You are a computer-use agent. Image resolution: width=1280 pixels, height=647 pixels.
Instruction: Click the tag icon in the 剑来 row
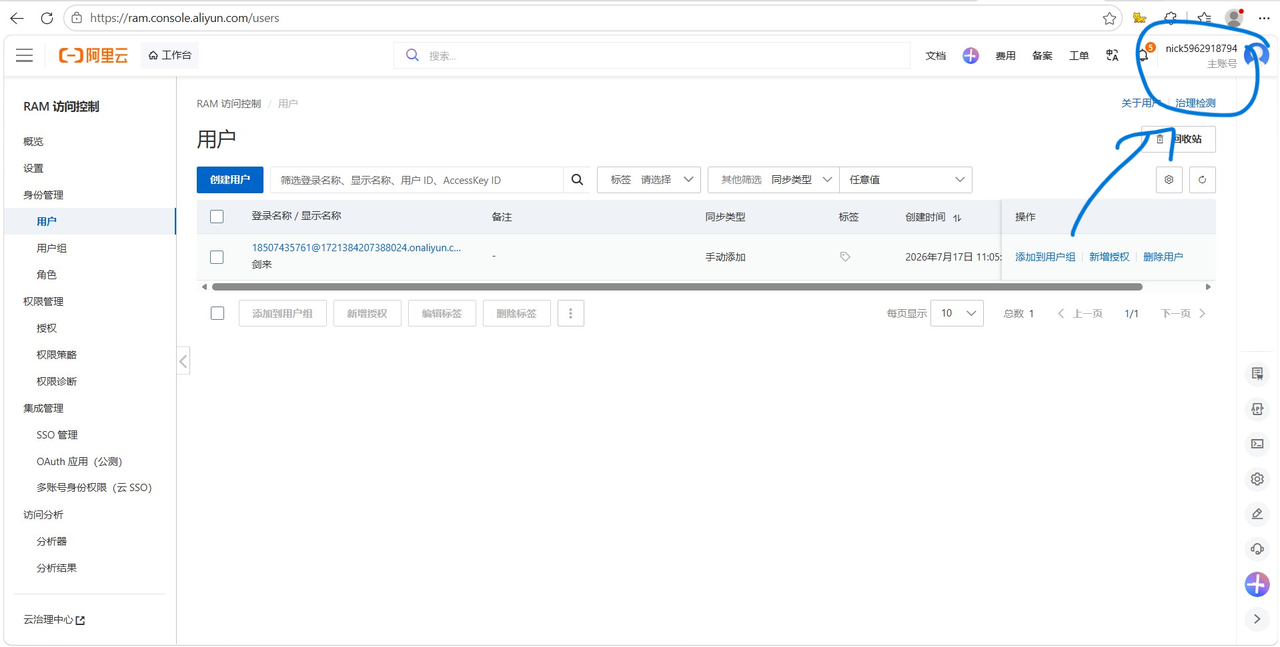pyautogui.click(x=845, y=257)
